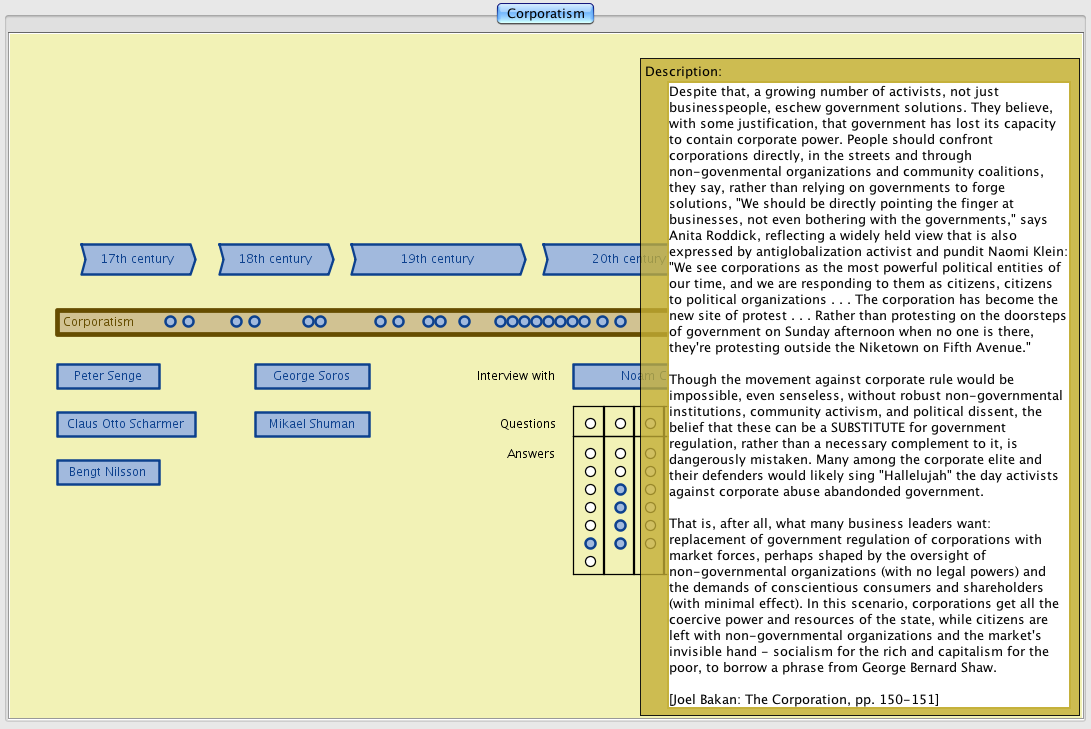Image resolution: width=1091 pixels, height=729 pixels.
Task: Open the 20th century period arrow
Action: coord(600,259)
